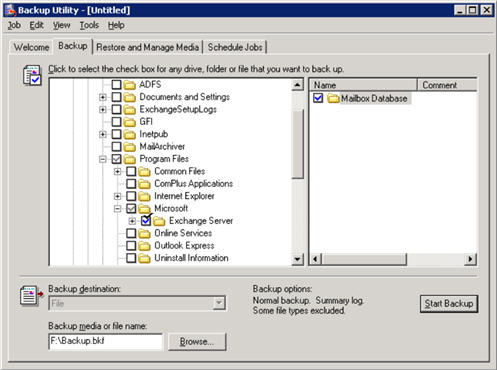The image size is (497, 370).
Task: Click the folder tree scroll up arrow
Action: 297,85
